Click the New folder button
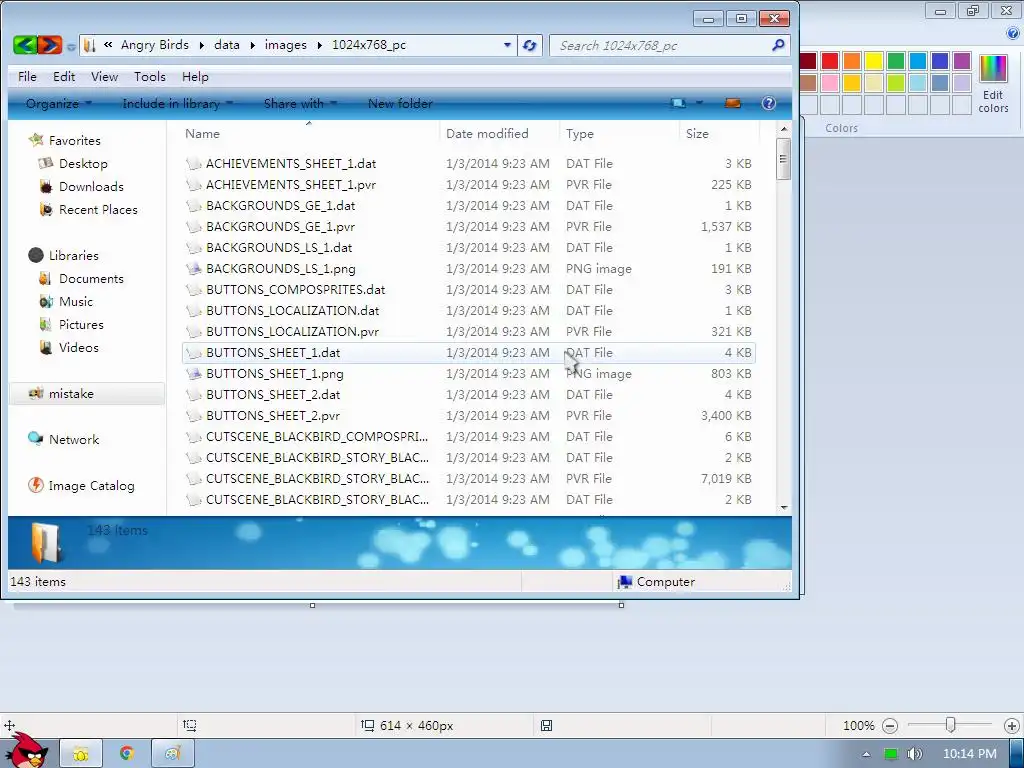Screen dimensions: 1024x768 point(400,103)
